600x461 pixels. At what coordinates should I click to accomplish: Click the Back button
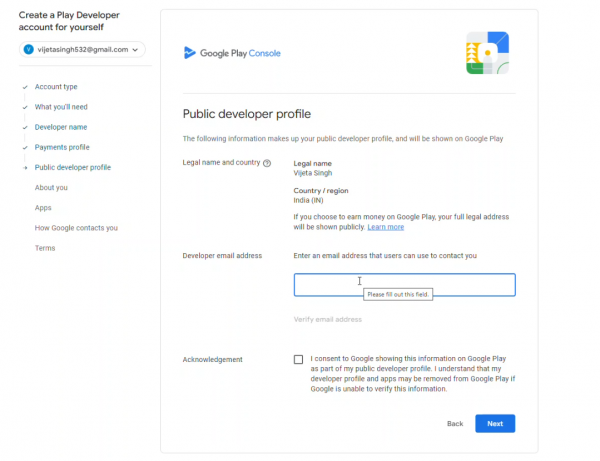(455, 424)
